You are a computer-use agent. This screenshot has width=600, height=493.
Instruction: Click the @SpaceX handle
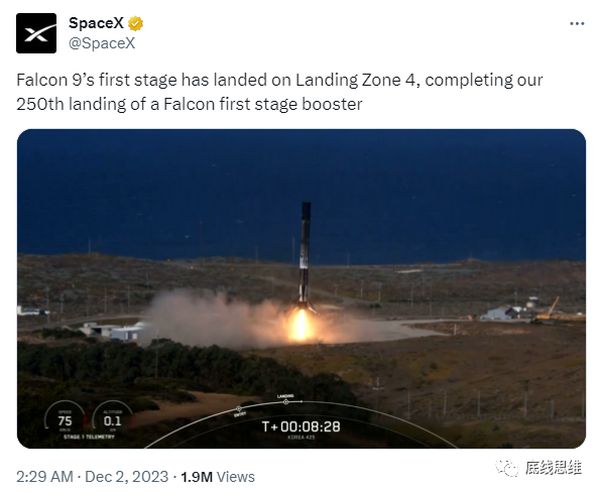[x=101, y=43]
